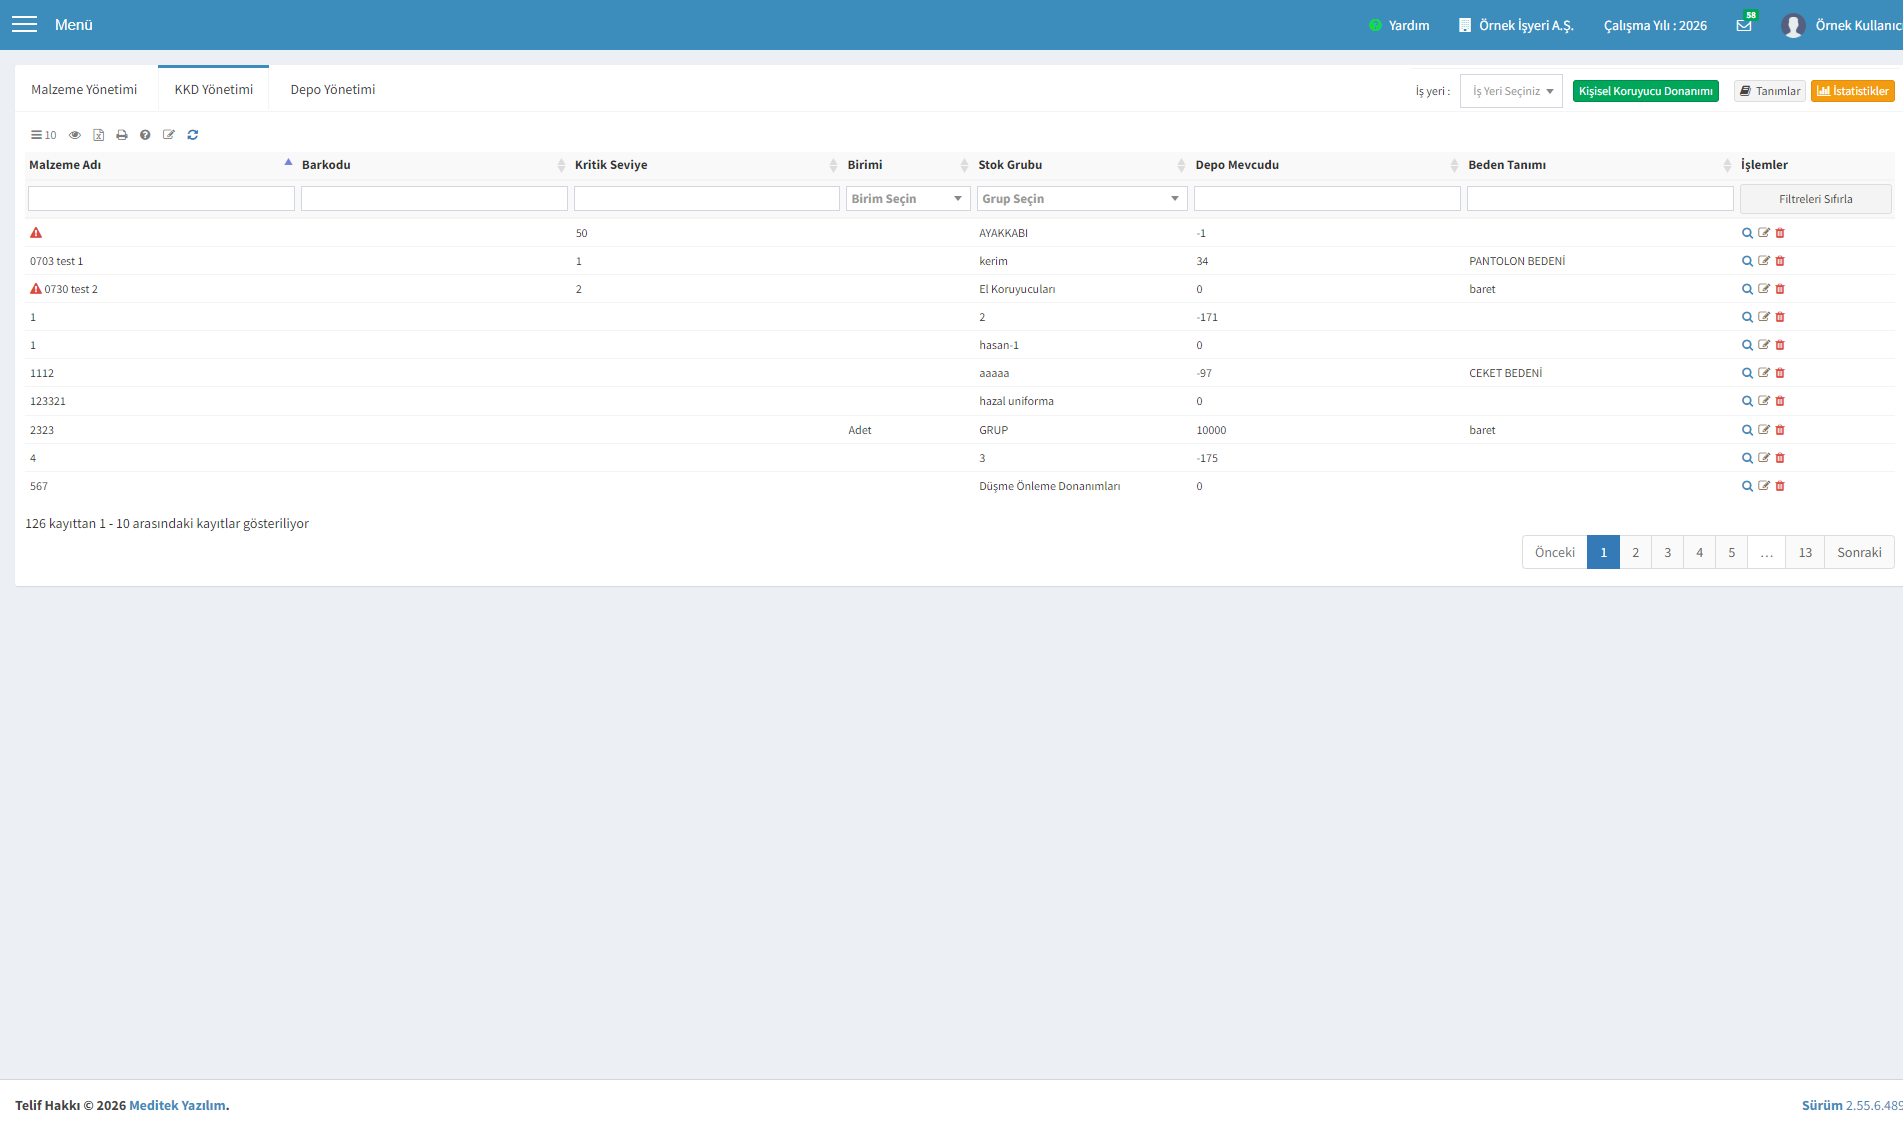Click the Filtreleri Sıfırla button

coord(1815,199)
